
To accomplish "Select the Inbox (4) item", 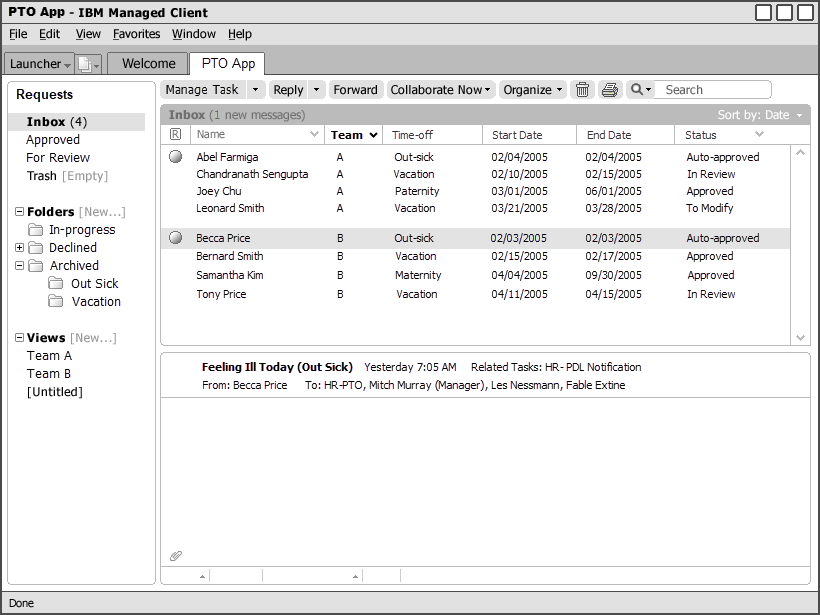I will (x=77, y=122).
